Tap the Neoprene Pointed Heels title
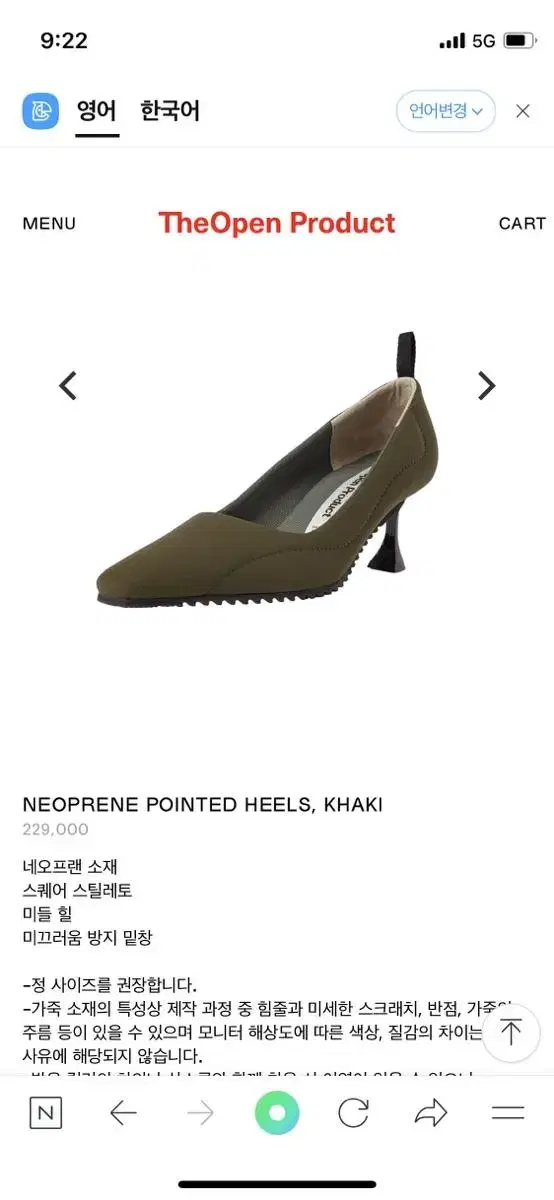The image size is (554, 1200). tap(203, 805)
